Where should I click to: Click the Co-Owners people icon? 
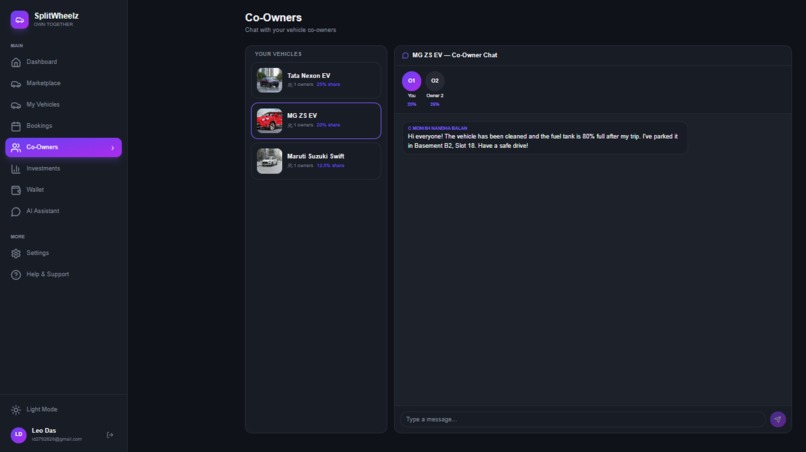16,148
